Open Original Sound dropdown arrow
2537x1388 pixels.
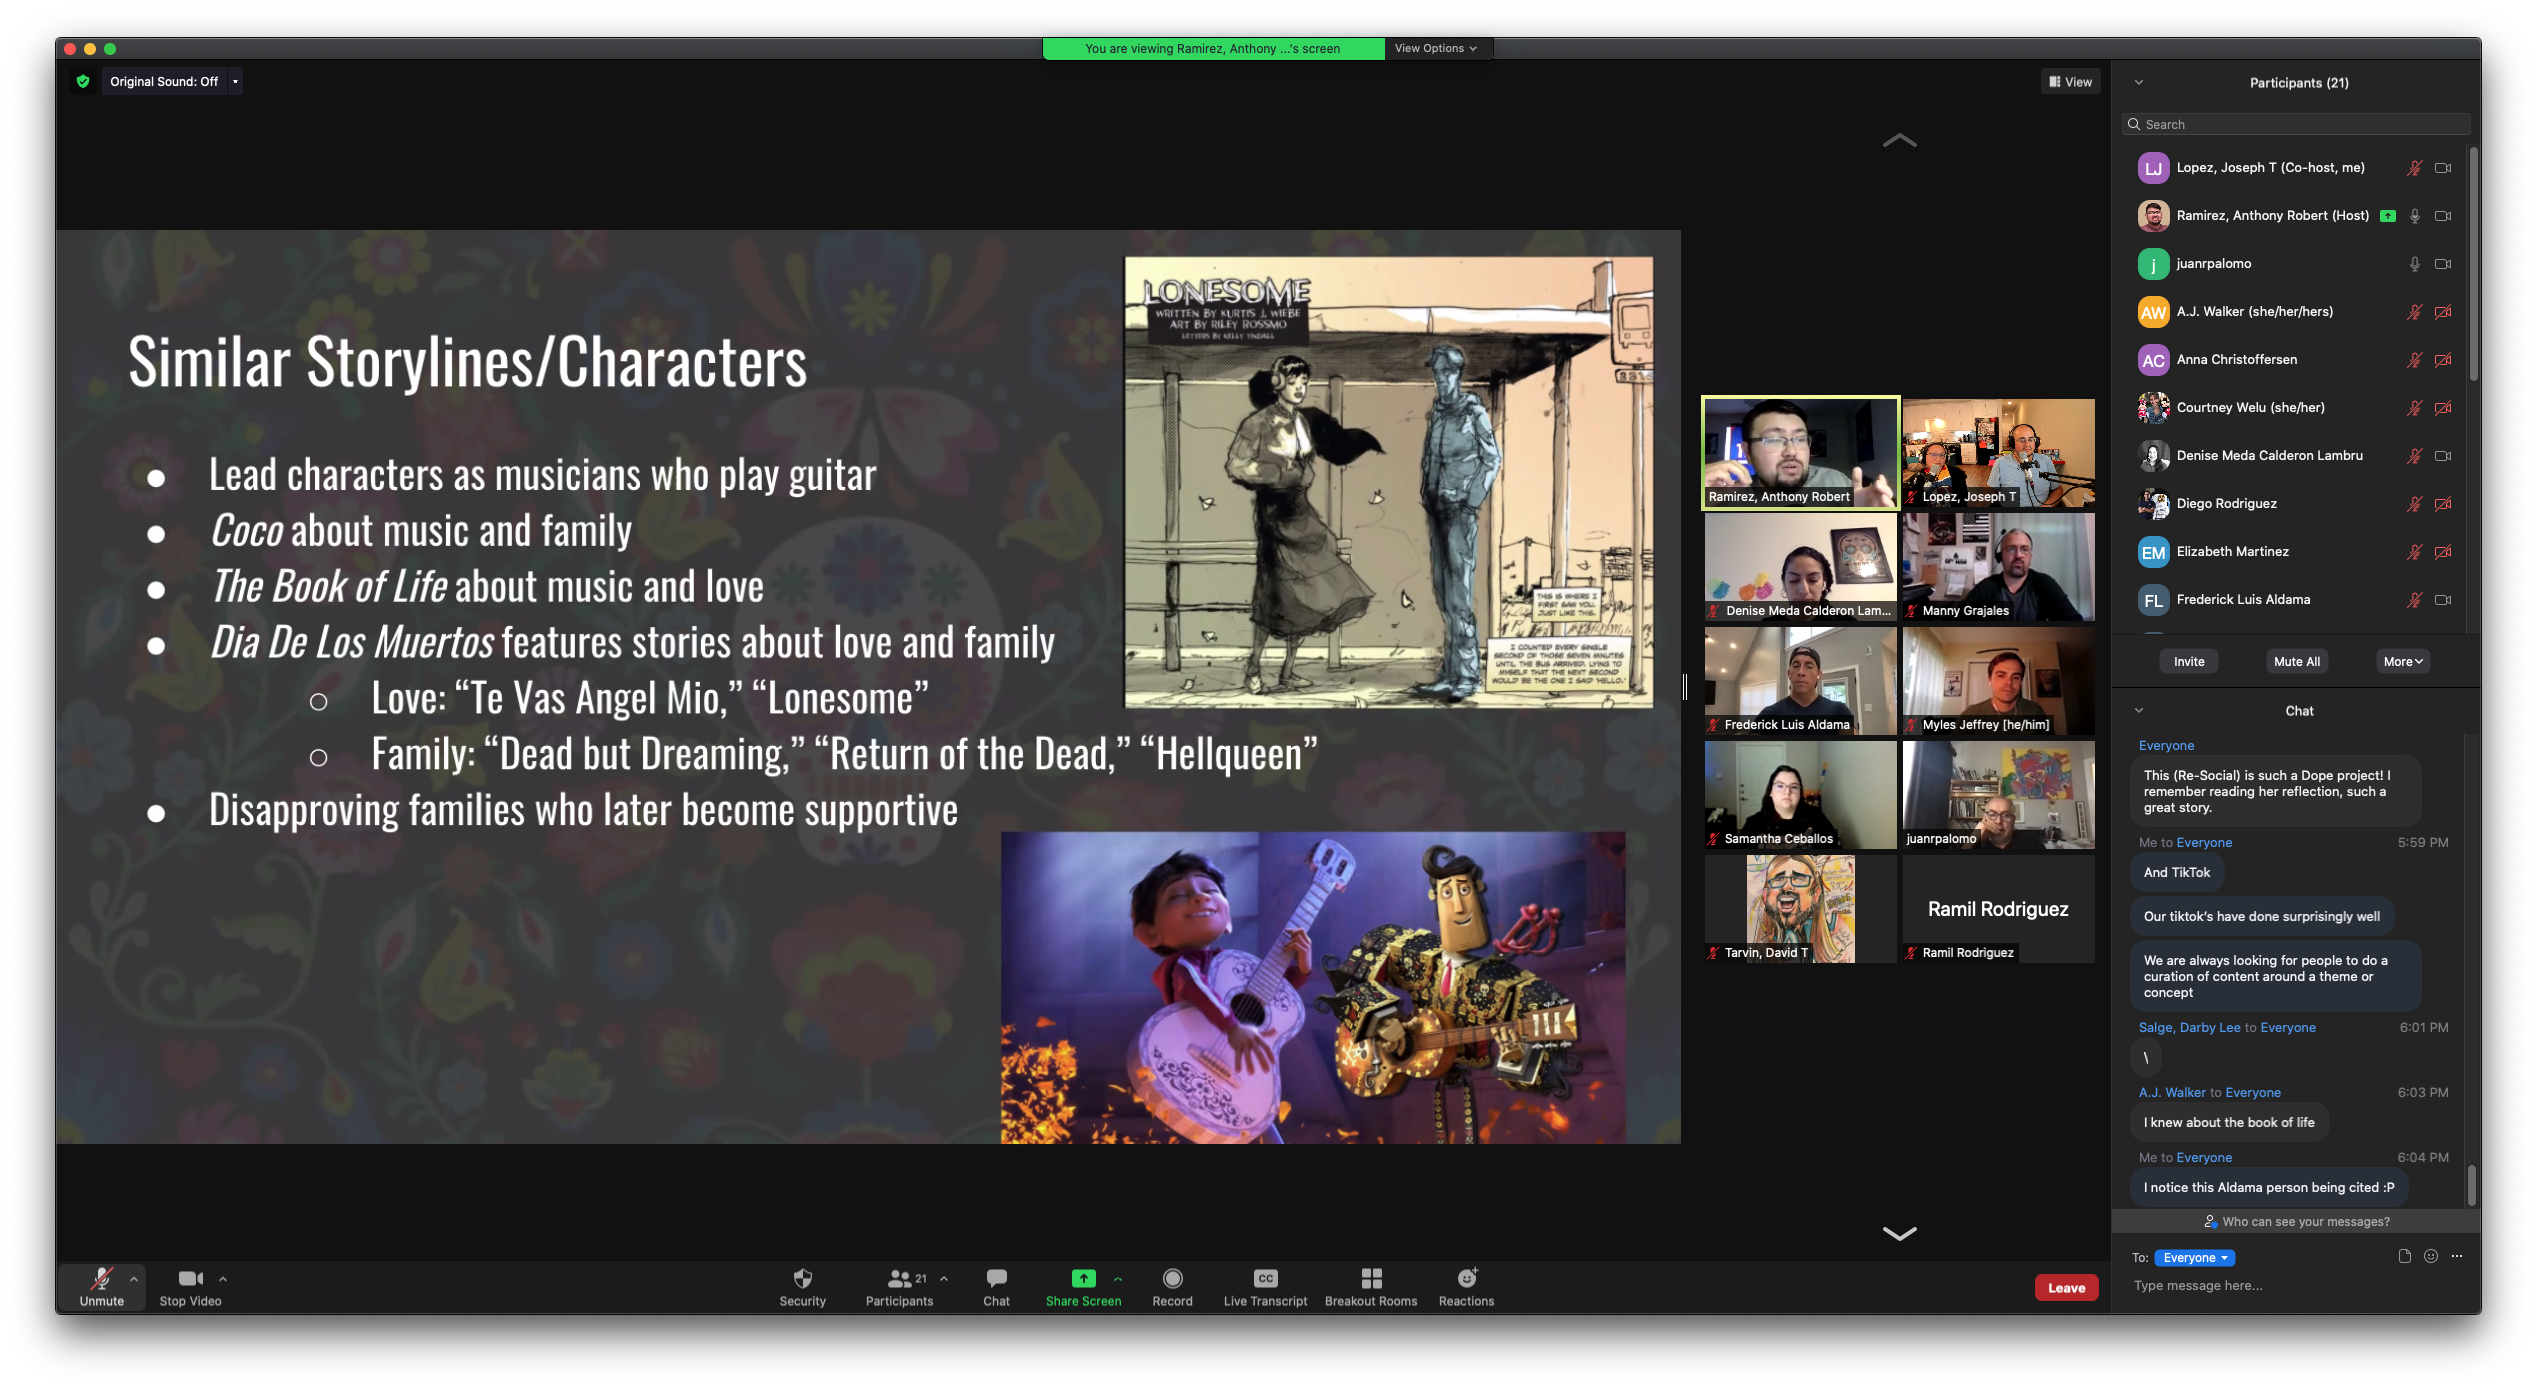point(235,82)
